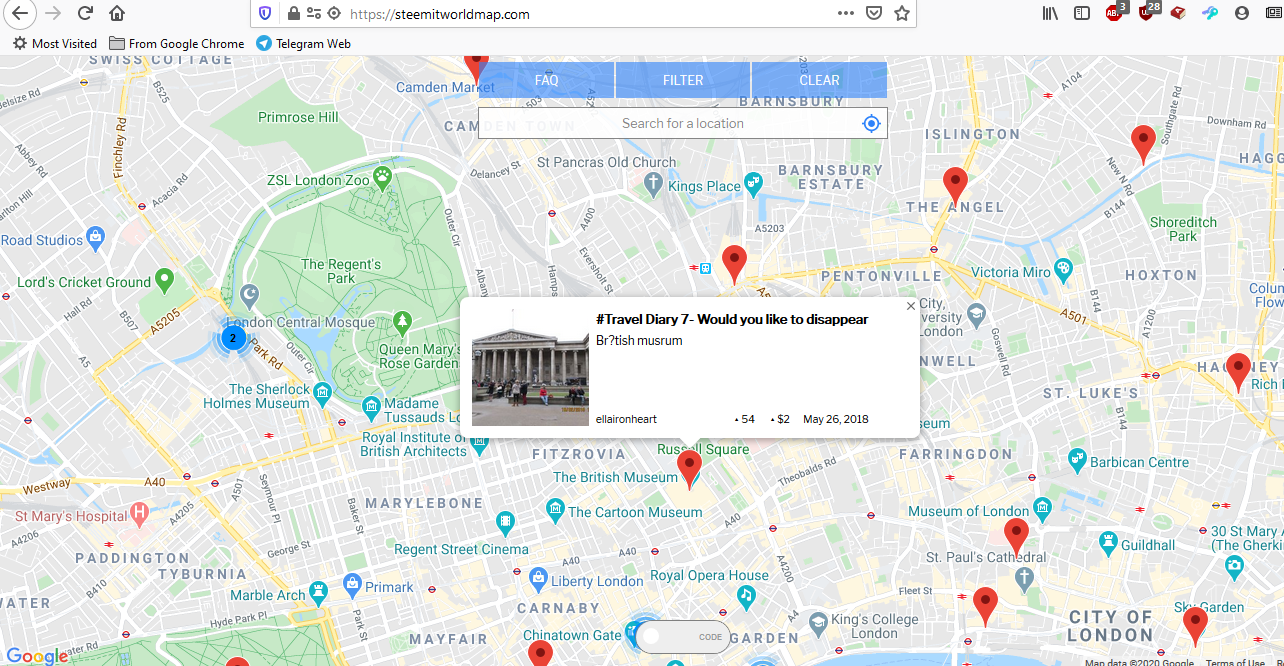Select red pin at St. Paul's Cathedral
Screen dimensions: 1284x666
point(1017,537)
